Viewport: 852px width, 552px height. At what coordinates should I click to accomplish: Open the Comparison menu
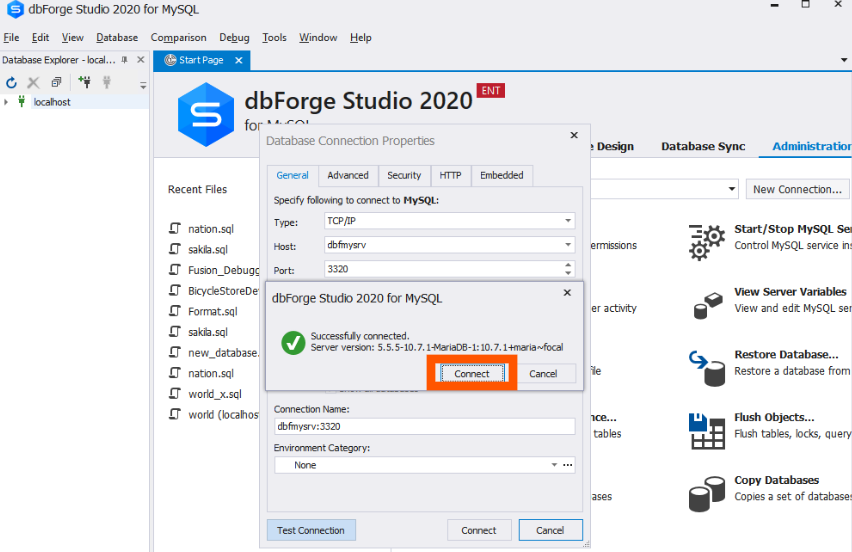point(178,38)
